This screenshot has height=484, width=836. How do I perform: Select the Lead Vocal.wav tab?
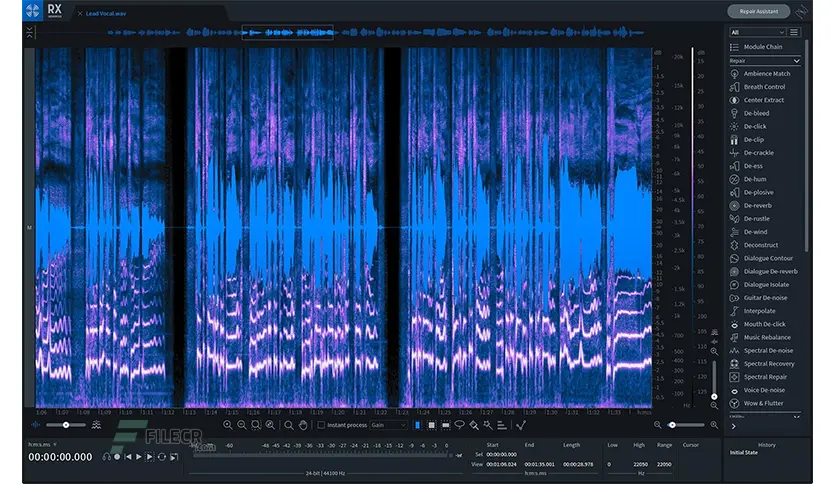(106, 13)
